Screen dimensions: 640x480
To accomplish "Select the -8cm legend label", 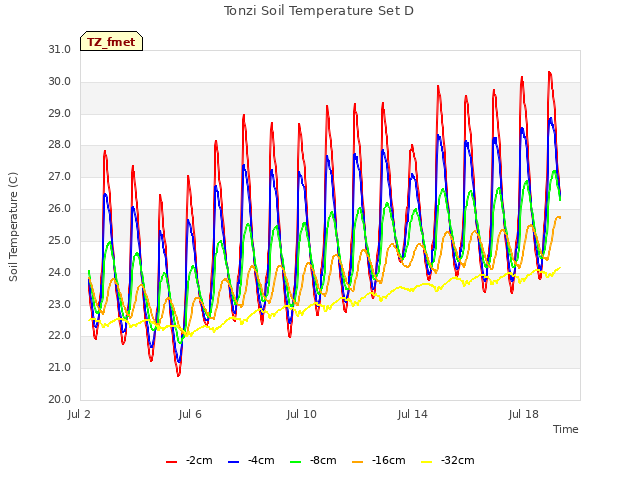I will (323, 460).
